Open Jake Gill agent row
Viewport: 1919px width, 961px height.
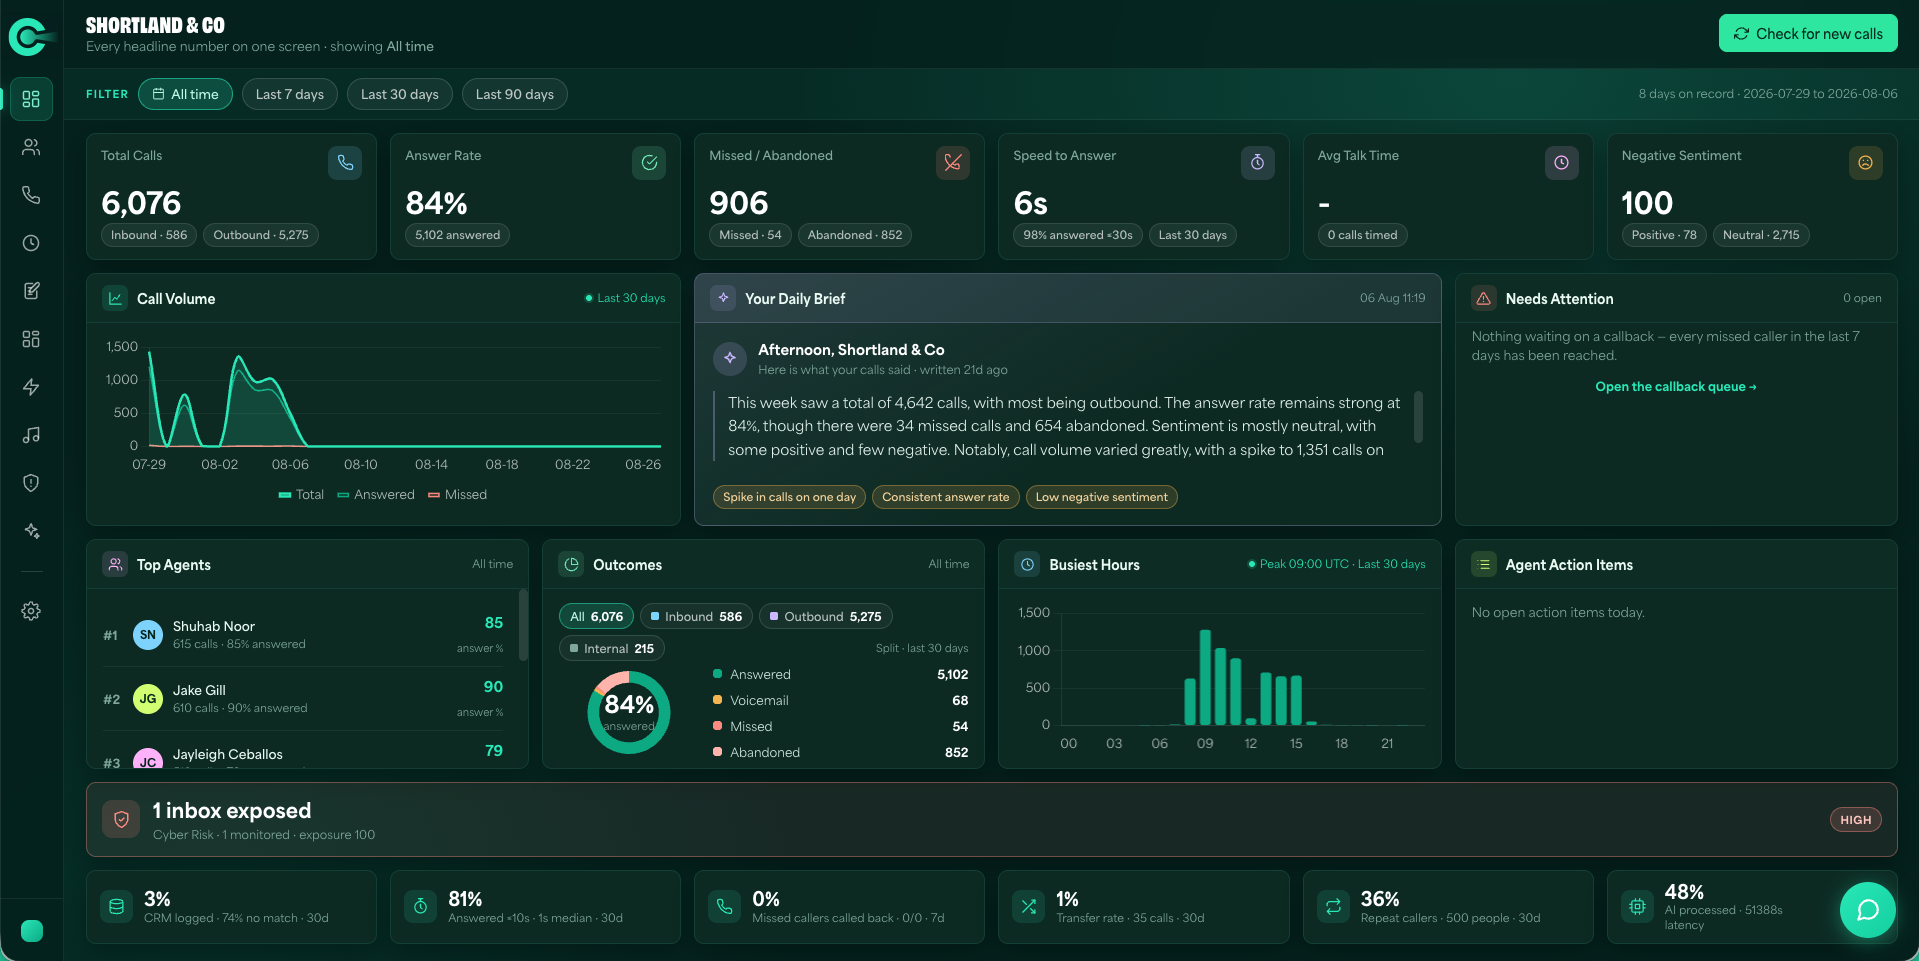(304, 698)
